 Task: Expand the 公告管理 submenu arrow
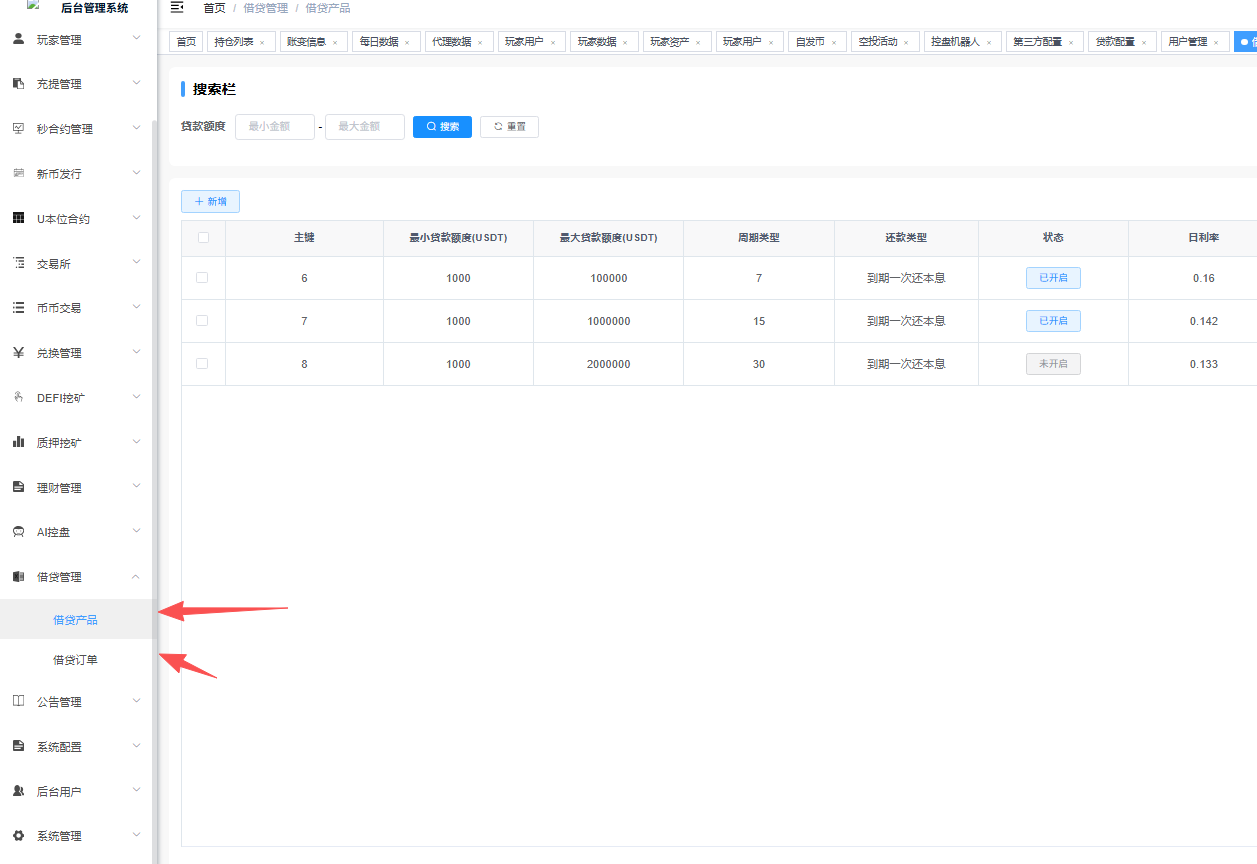(x=137, y=702)
